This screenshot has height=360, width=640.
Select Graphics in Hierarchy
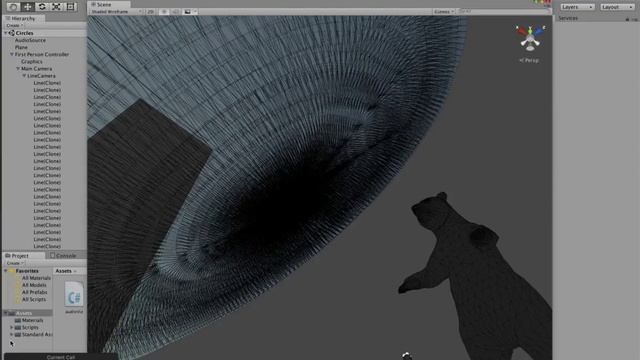click(x=32, y=62)
